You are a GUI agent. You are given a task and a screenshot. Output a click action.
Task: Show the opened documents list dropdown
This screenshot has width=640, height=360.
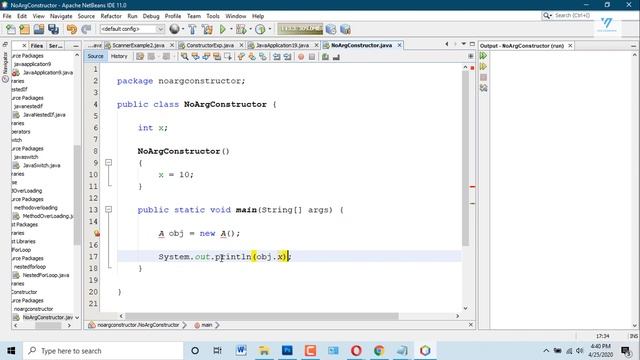pyautogui.click(x=464, y=44)
